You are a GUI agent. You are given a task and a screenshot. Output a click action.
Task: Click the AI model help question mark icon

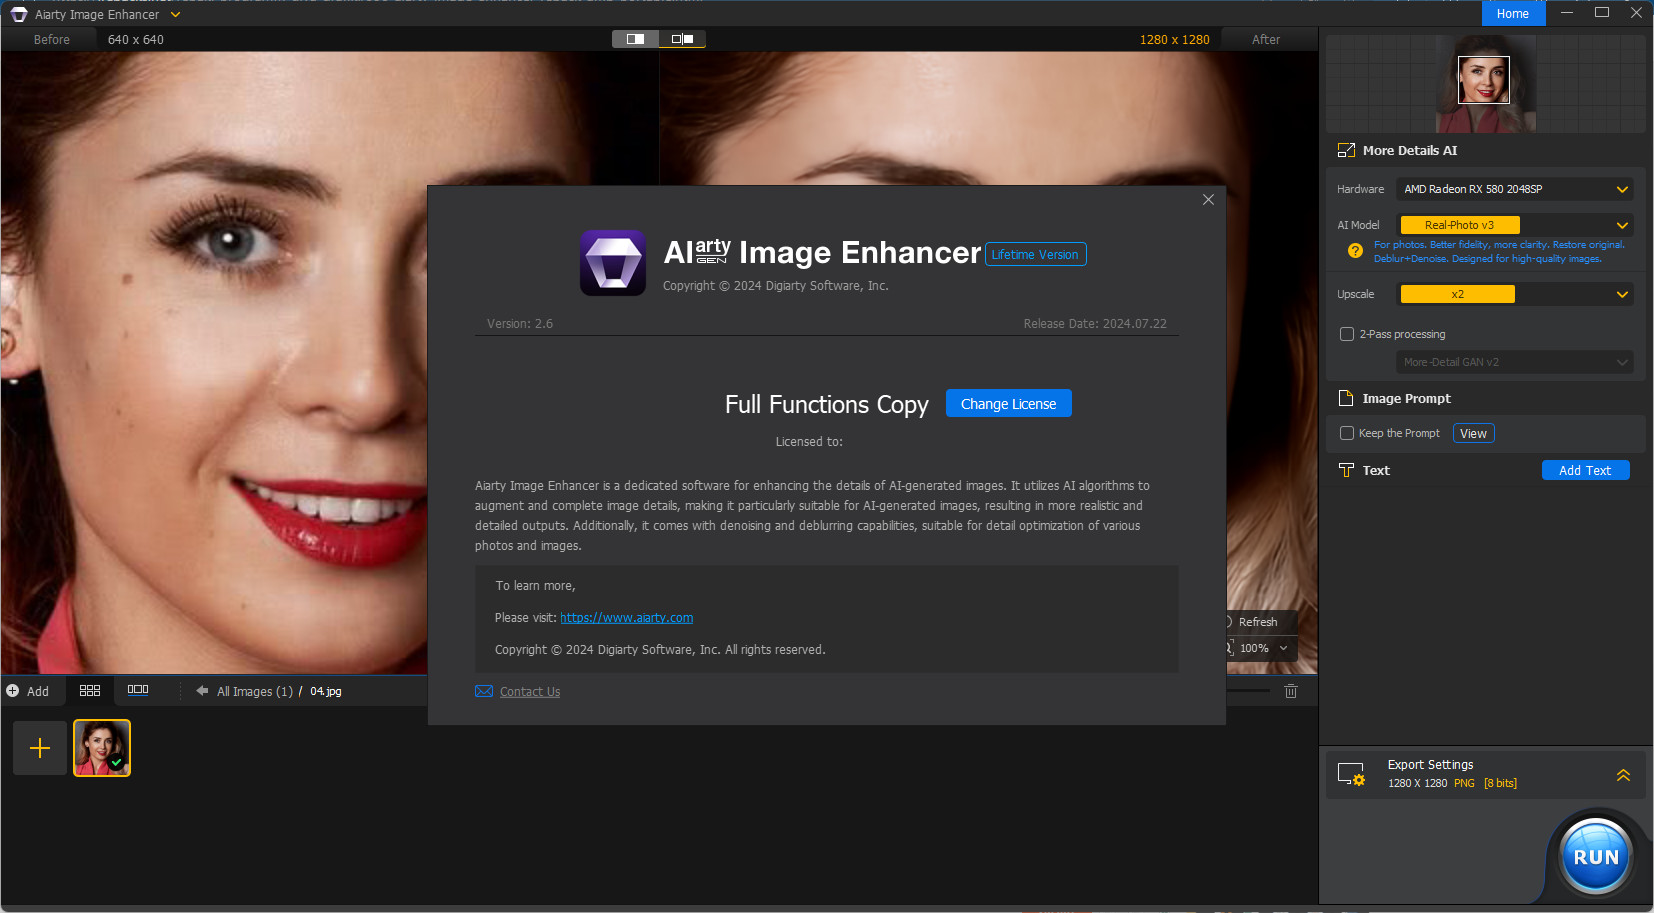pos(1355,251)
